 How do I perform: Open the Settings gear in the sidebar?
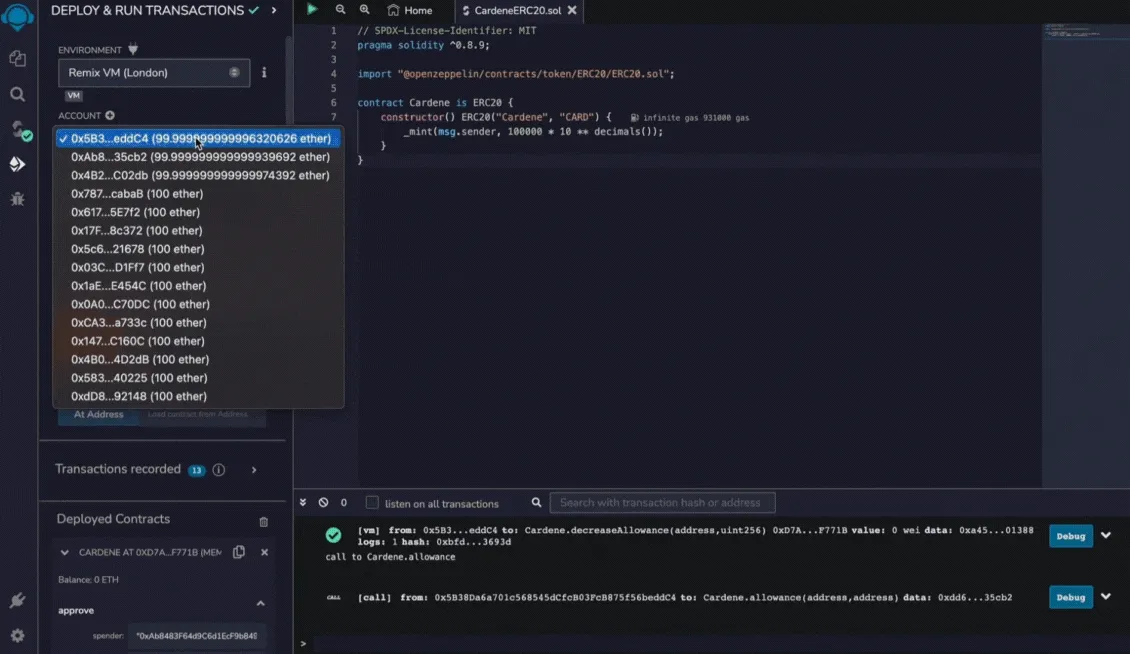coord(17,635)
